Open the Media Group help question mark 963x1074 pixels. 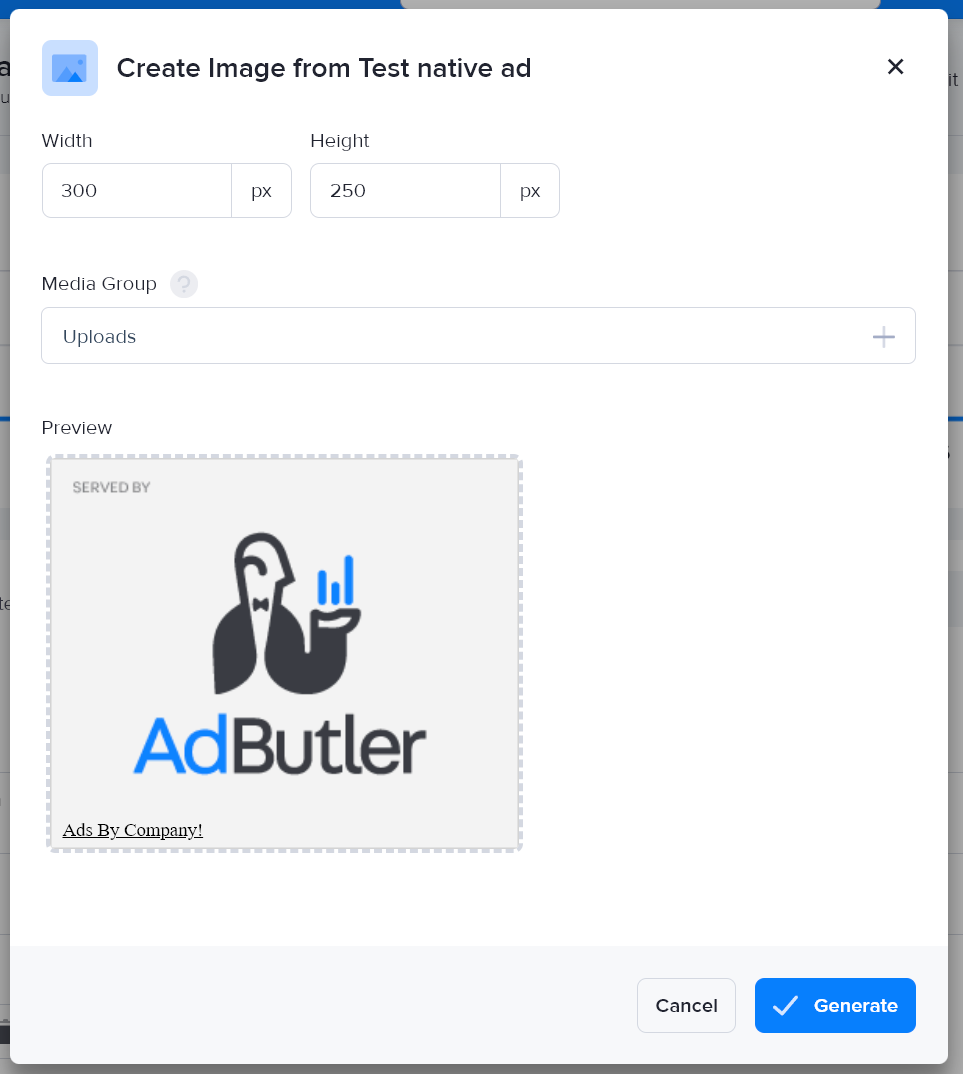[x=184, y=284]
